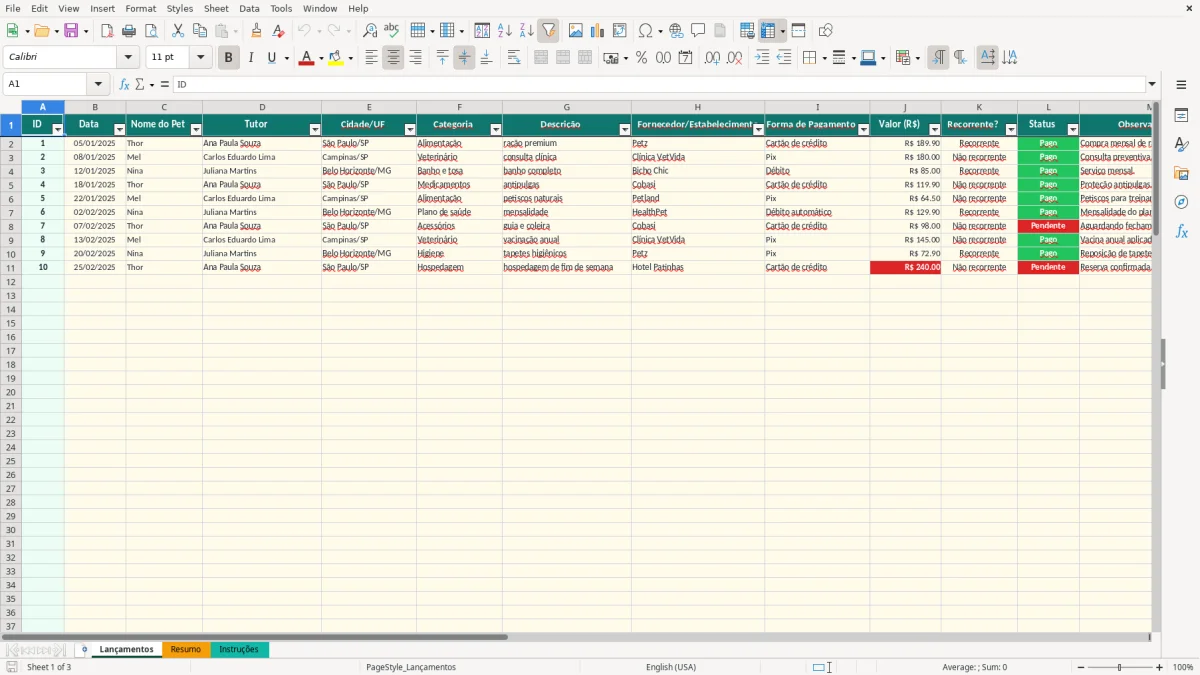The height and width of the screenshot is (675, 1200).
Task: Click the Save document icon
Action: (x=71, y=31)
